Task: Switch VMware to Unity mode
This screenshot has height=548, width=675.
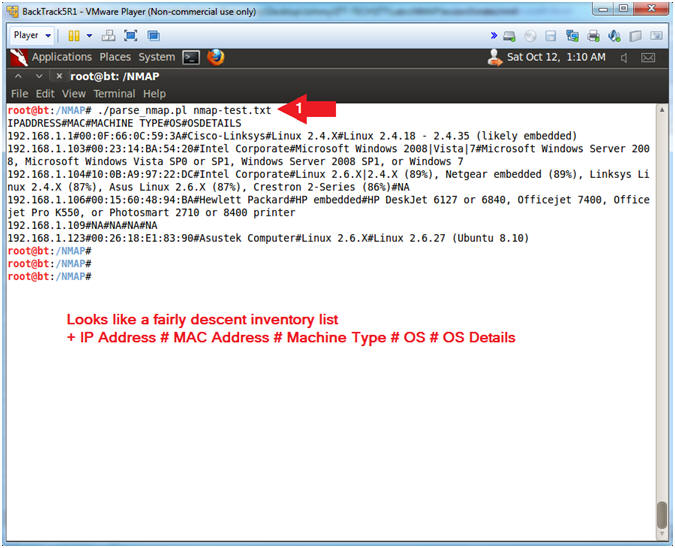Action: tap(153, 36)
